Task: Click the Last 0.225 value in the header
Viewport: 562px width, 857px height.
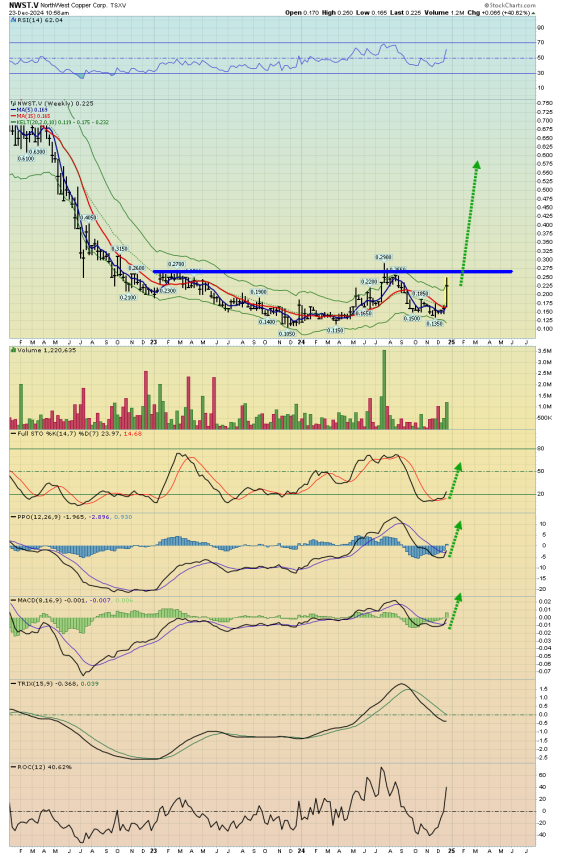Action: [x=405, y=12]
